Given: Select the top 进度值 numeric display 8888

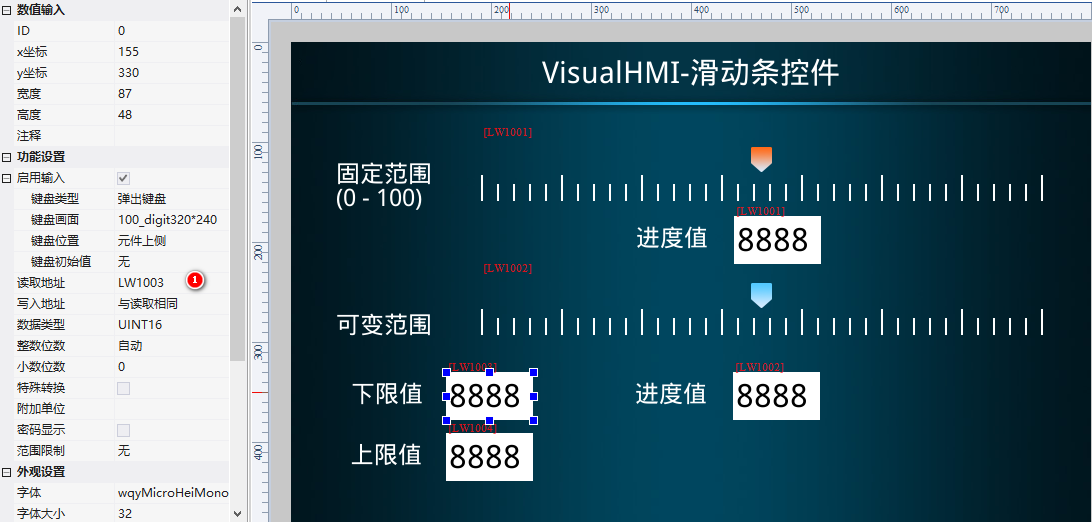Looking at the screenshot, I should tap(777, 239).
